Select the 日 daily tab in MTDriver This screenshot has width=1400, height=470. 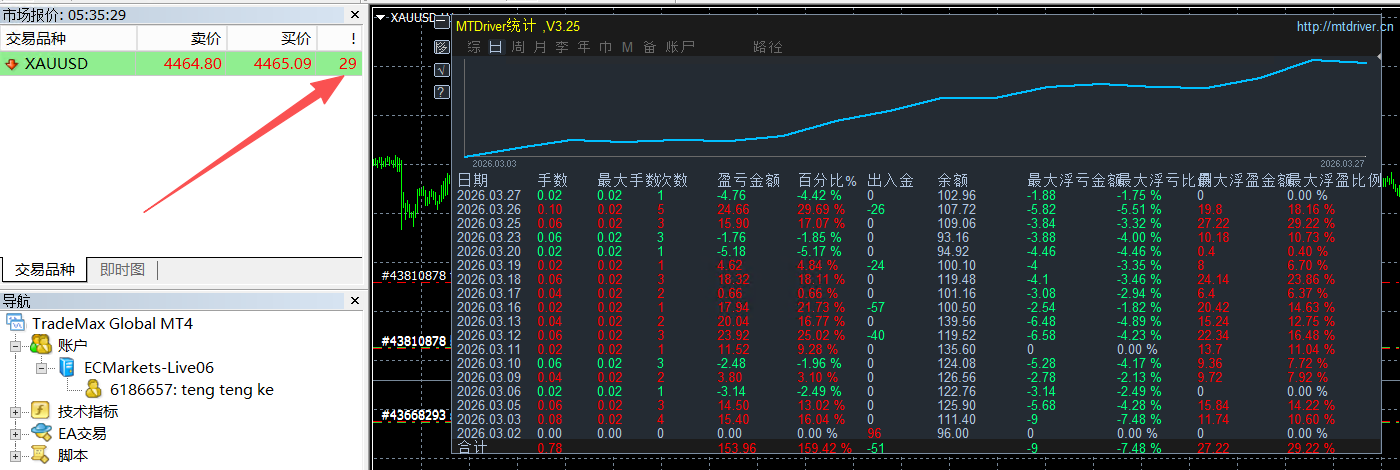tap(495, 47)
